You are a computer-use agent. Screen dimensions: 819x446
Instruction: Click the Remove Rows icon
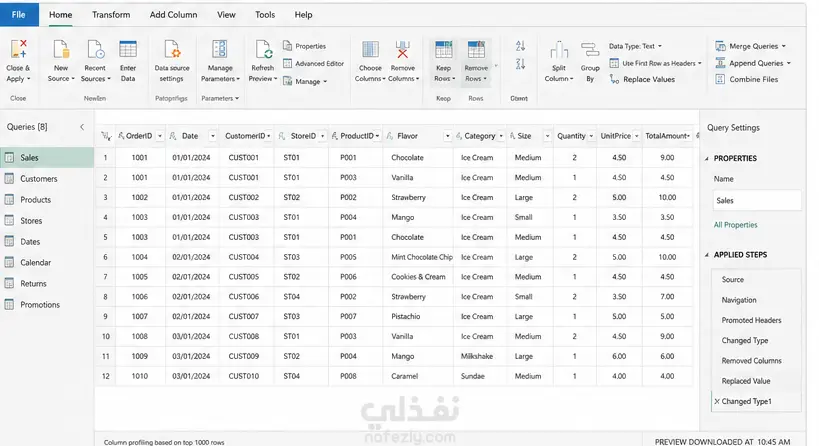(476, 50)
